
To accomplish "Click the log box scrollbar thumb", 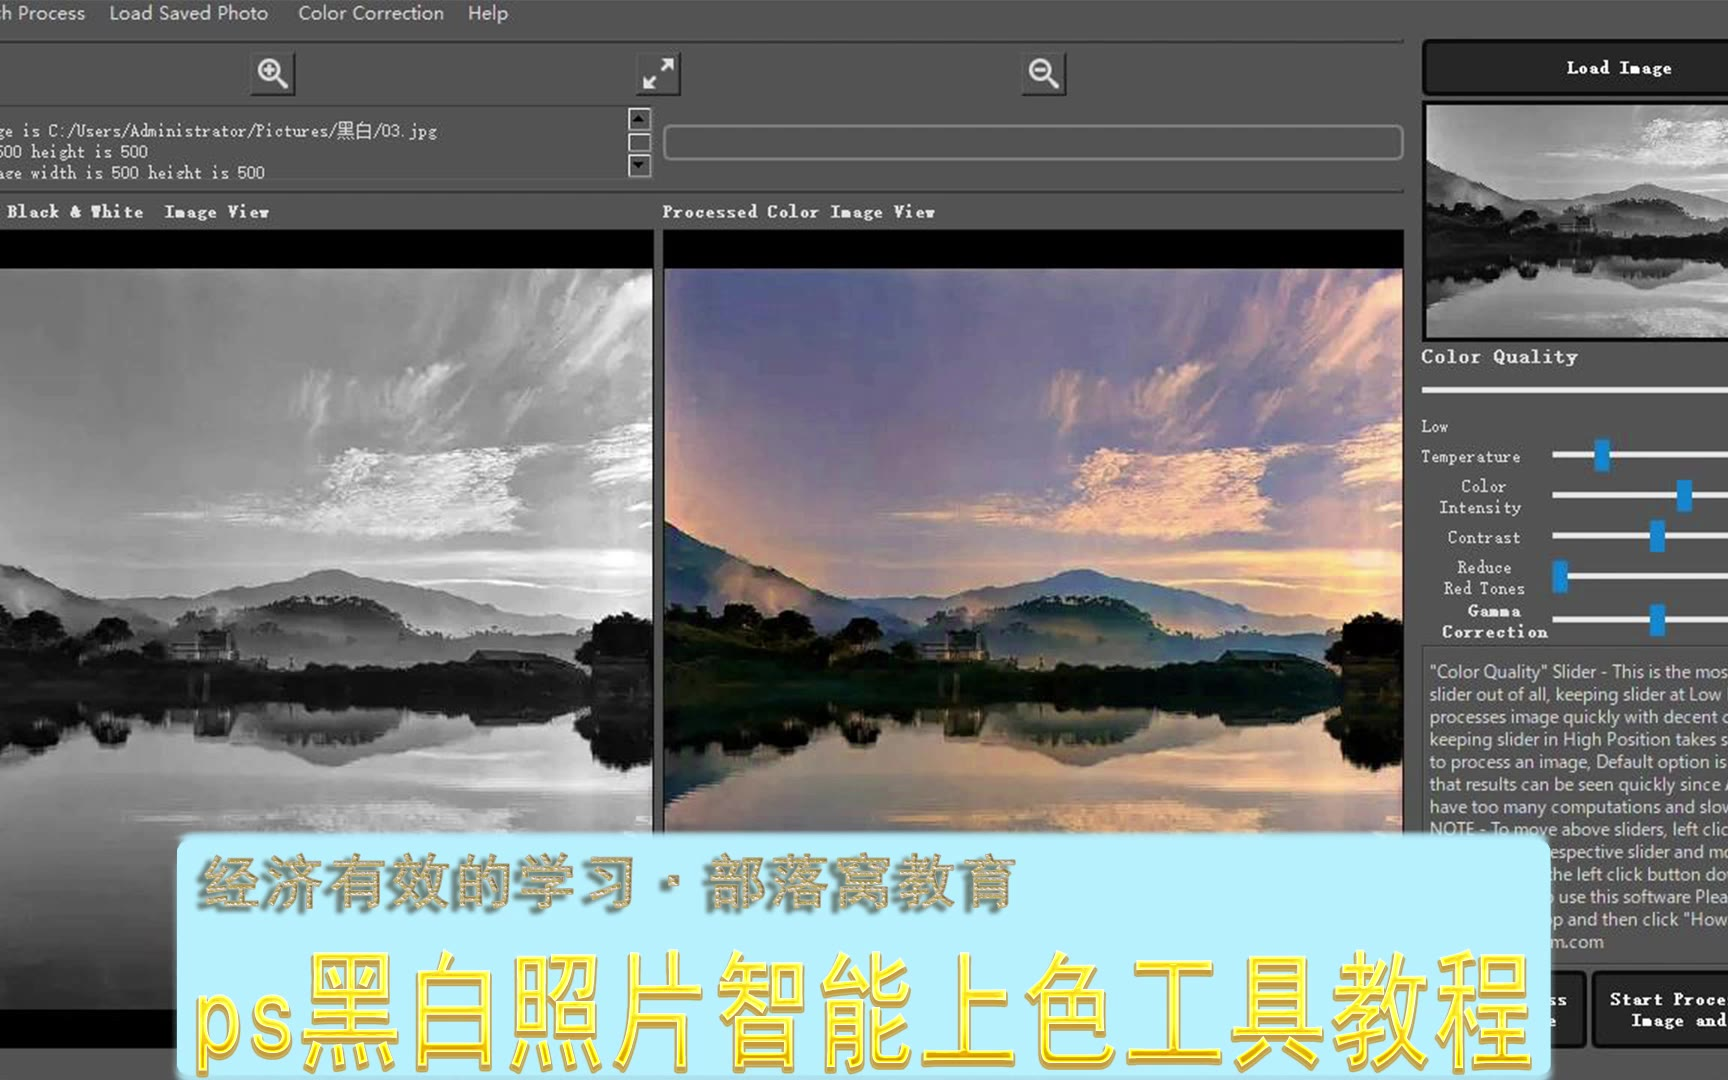I will click(639, 142).
